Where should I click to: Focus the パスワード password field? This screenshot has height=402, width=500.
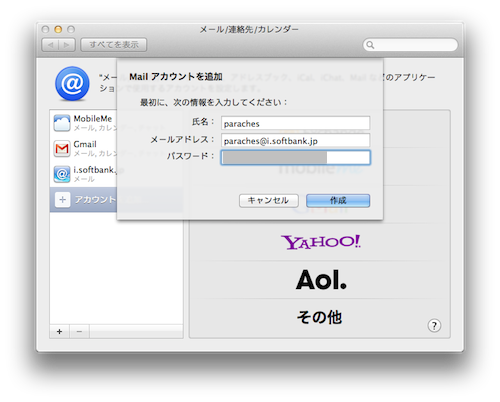pyautogui.click(x=295, y=157)
